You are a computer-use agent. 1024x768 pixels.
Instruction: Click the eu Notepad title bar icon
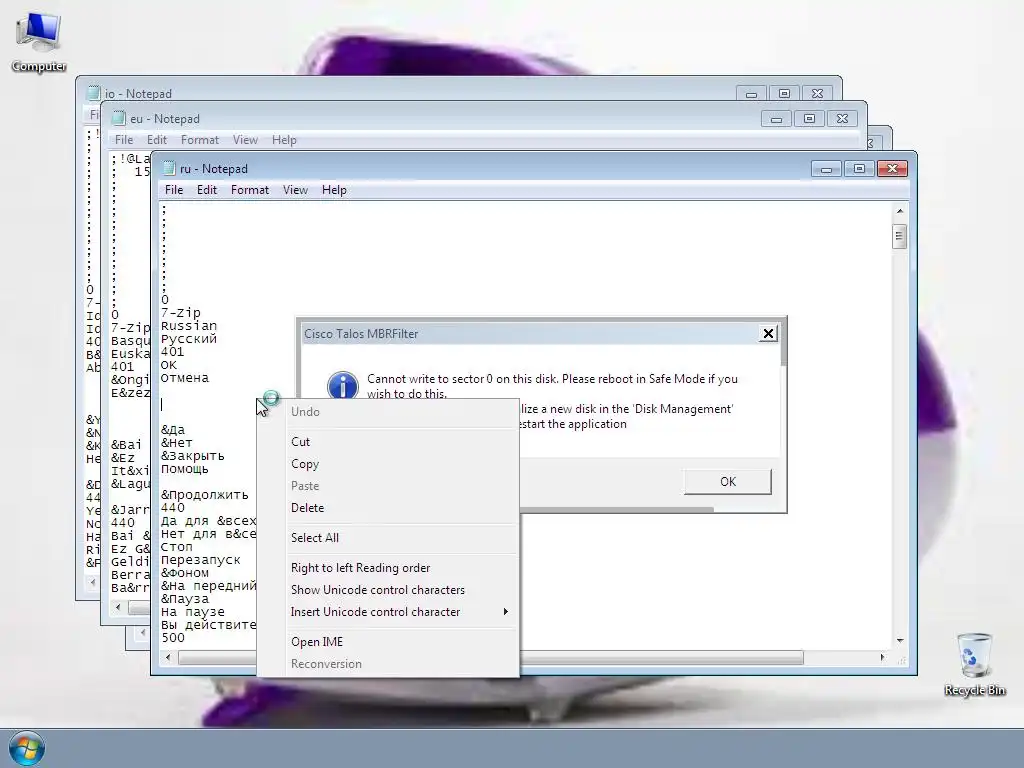[118, 118]
